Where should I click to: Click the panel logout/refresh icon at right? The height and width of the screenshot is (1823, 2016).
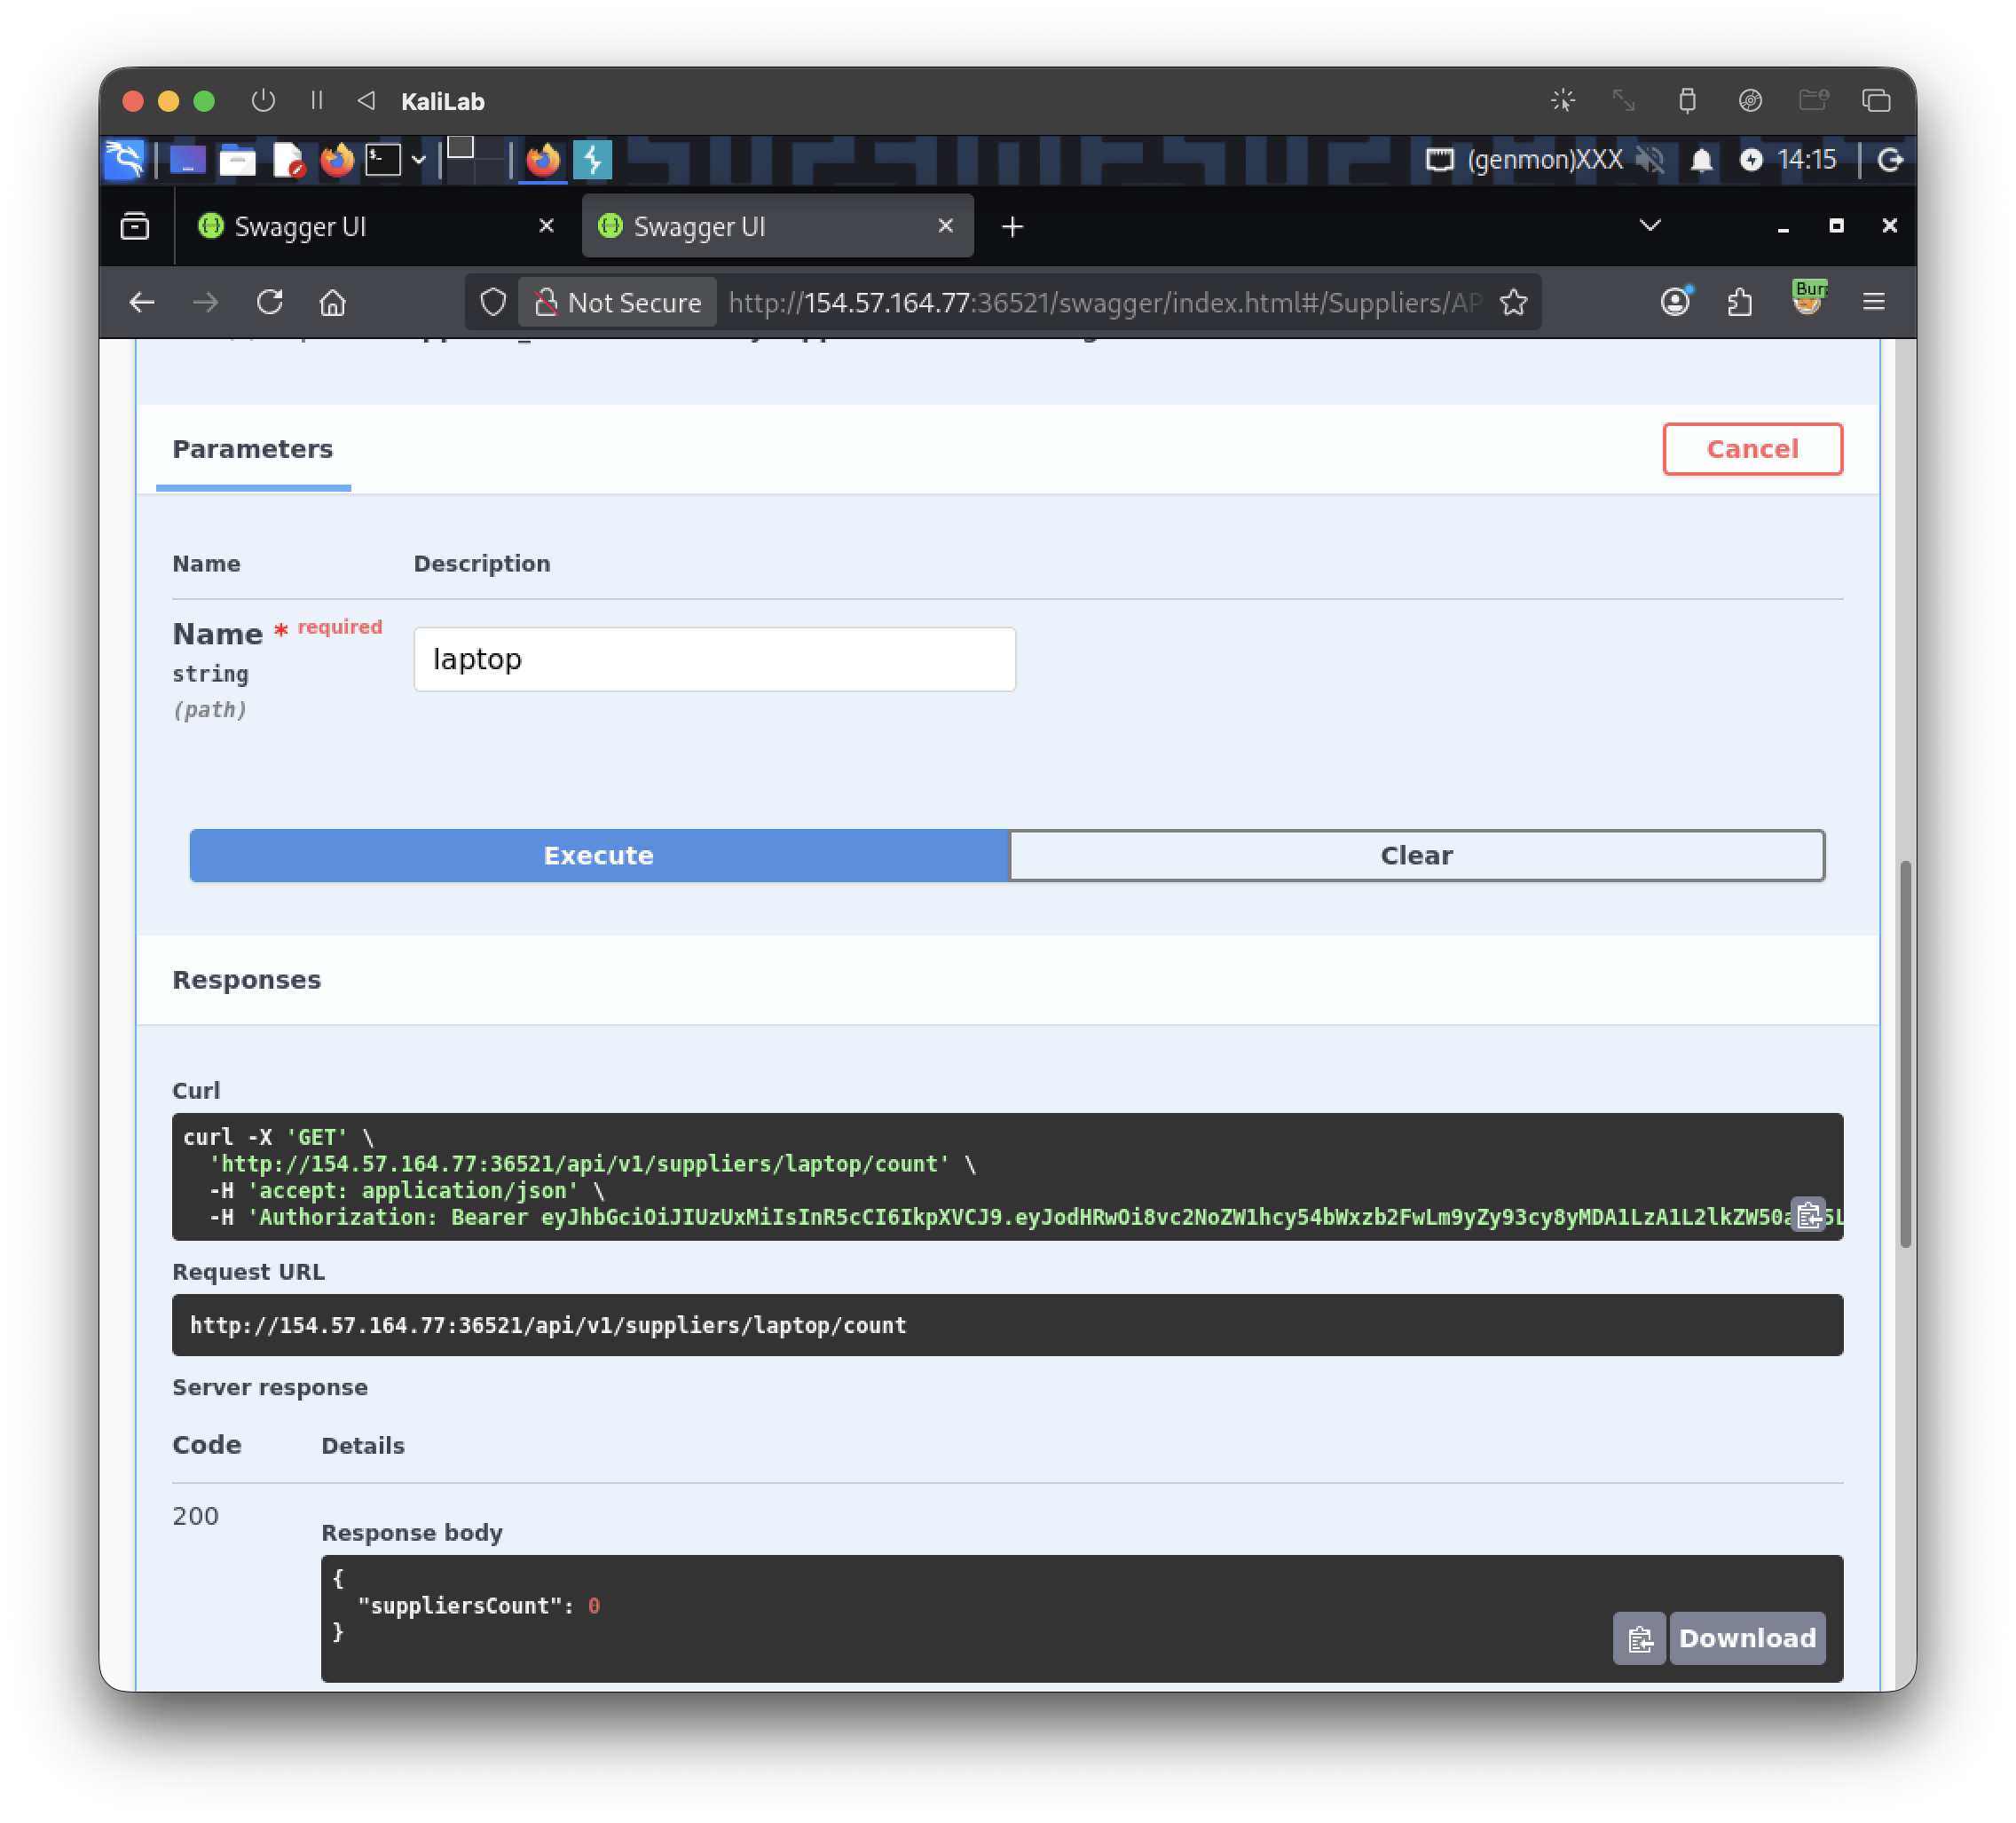(x=1888, y=160)
